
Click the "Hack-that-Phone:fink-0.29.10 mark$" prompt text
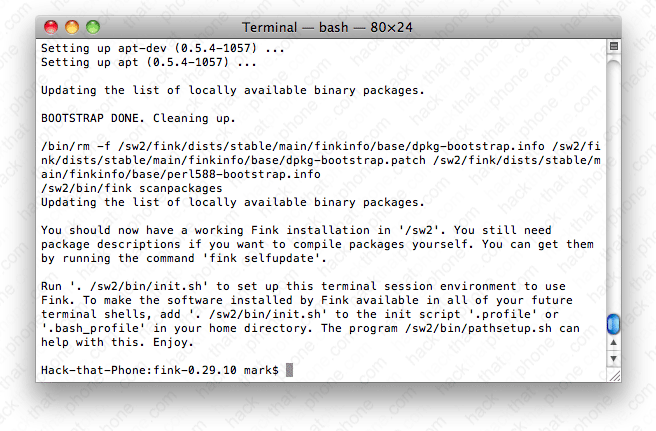[160, 371]
